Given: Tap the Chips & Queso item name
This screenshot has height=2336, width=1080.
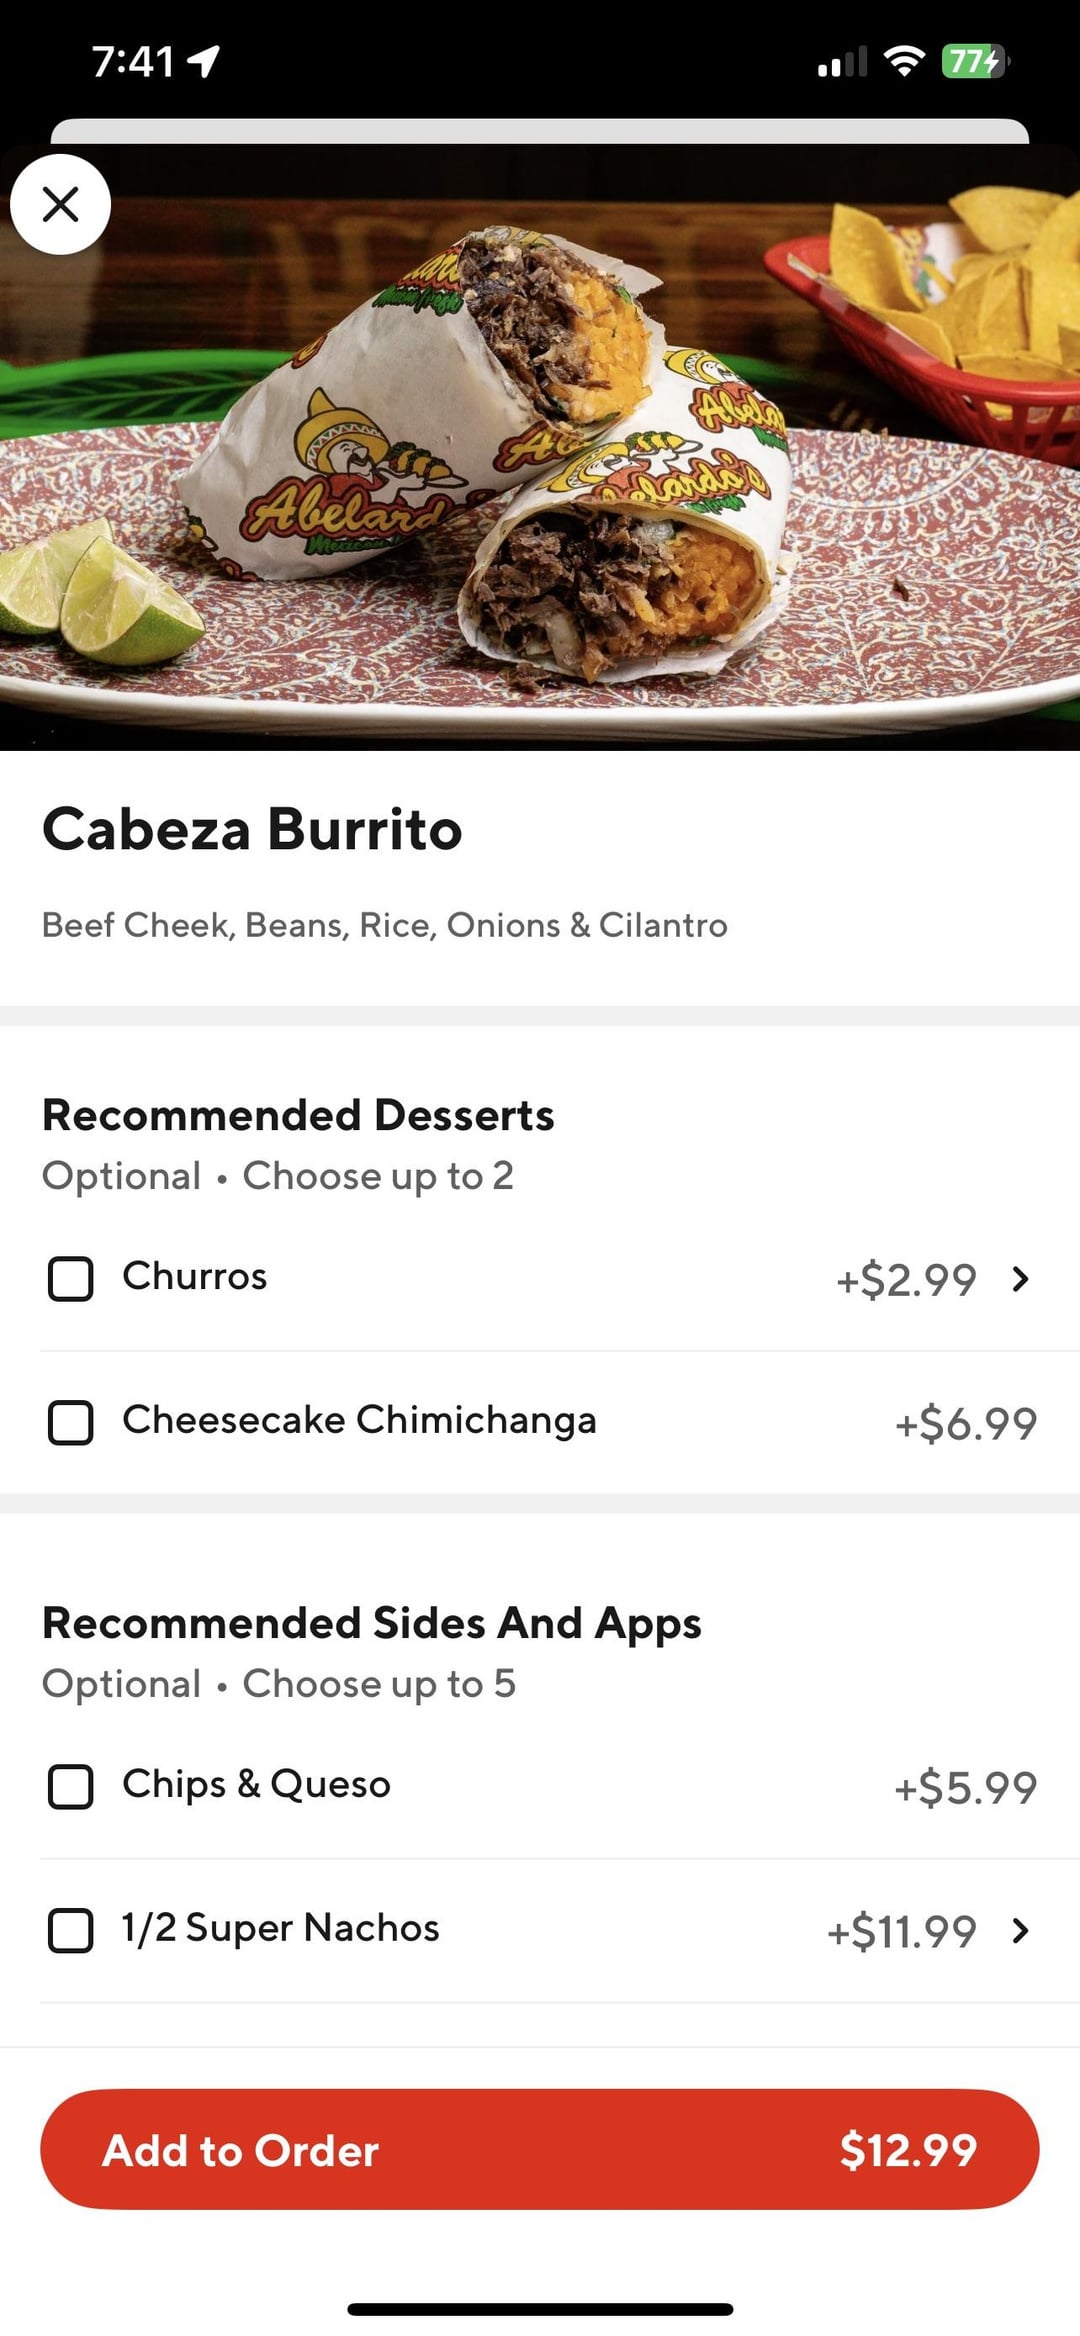Looking at the screenshot, I should click(x=256, y=1785).
